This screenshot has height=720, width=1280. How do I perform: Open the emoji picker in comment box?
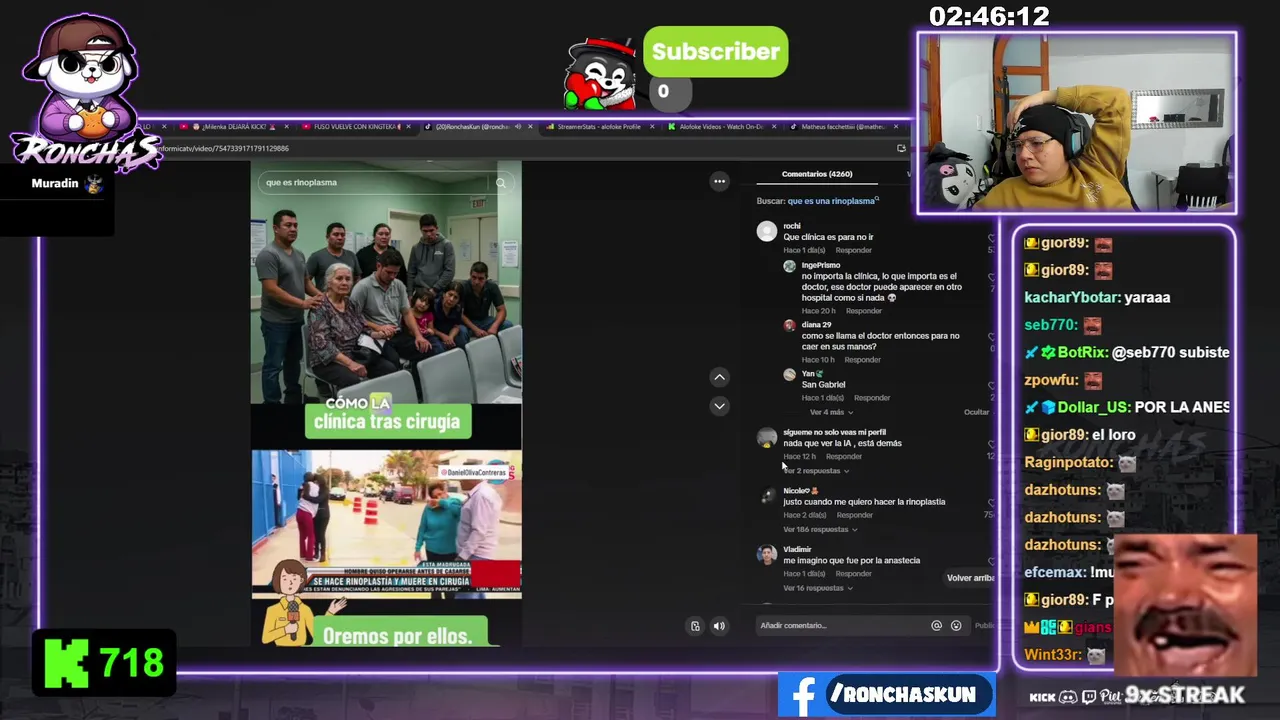956,625
